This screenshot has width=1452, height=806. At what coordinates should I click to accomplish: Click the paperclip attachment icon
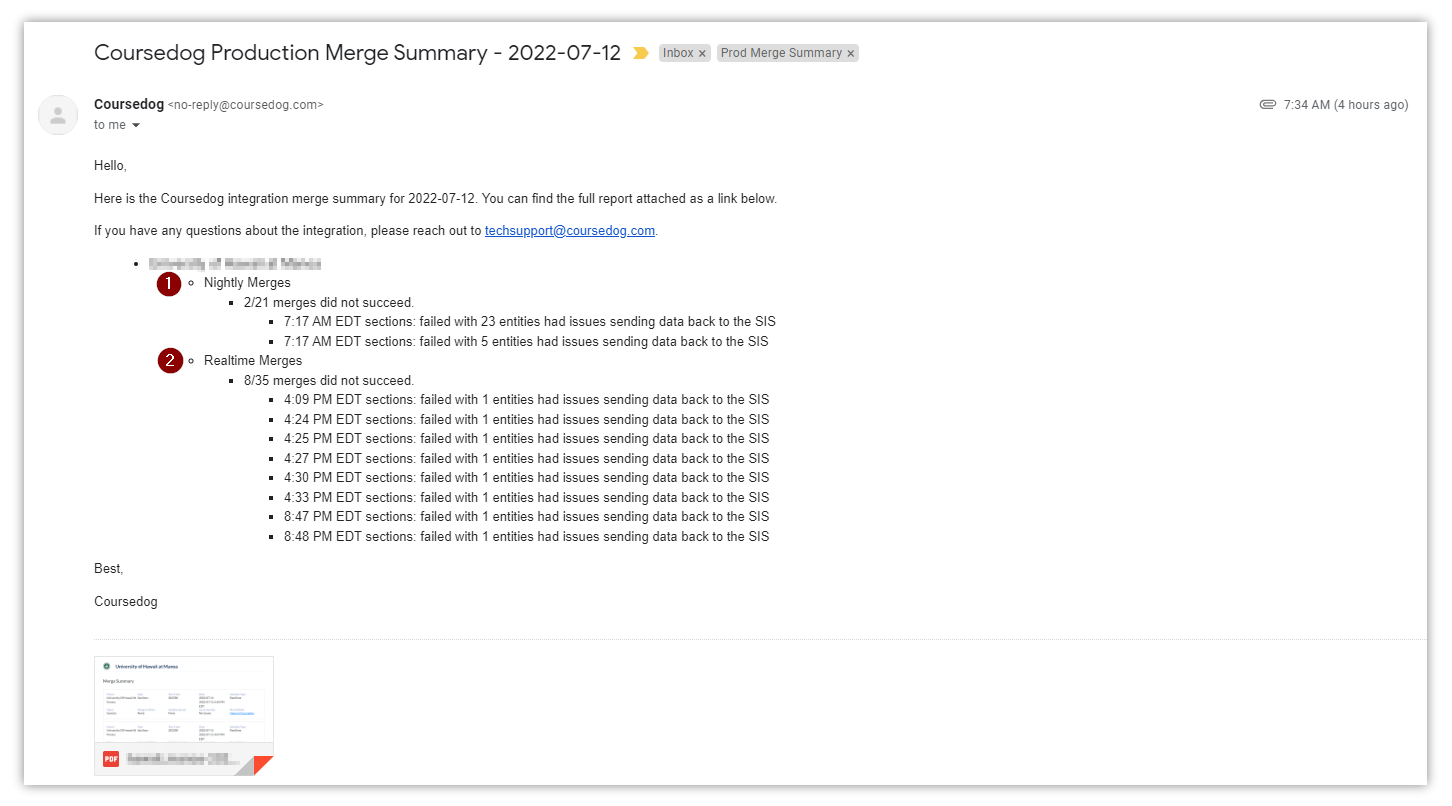tap(1268, 105)
